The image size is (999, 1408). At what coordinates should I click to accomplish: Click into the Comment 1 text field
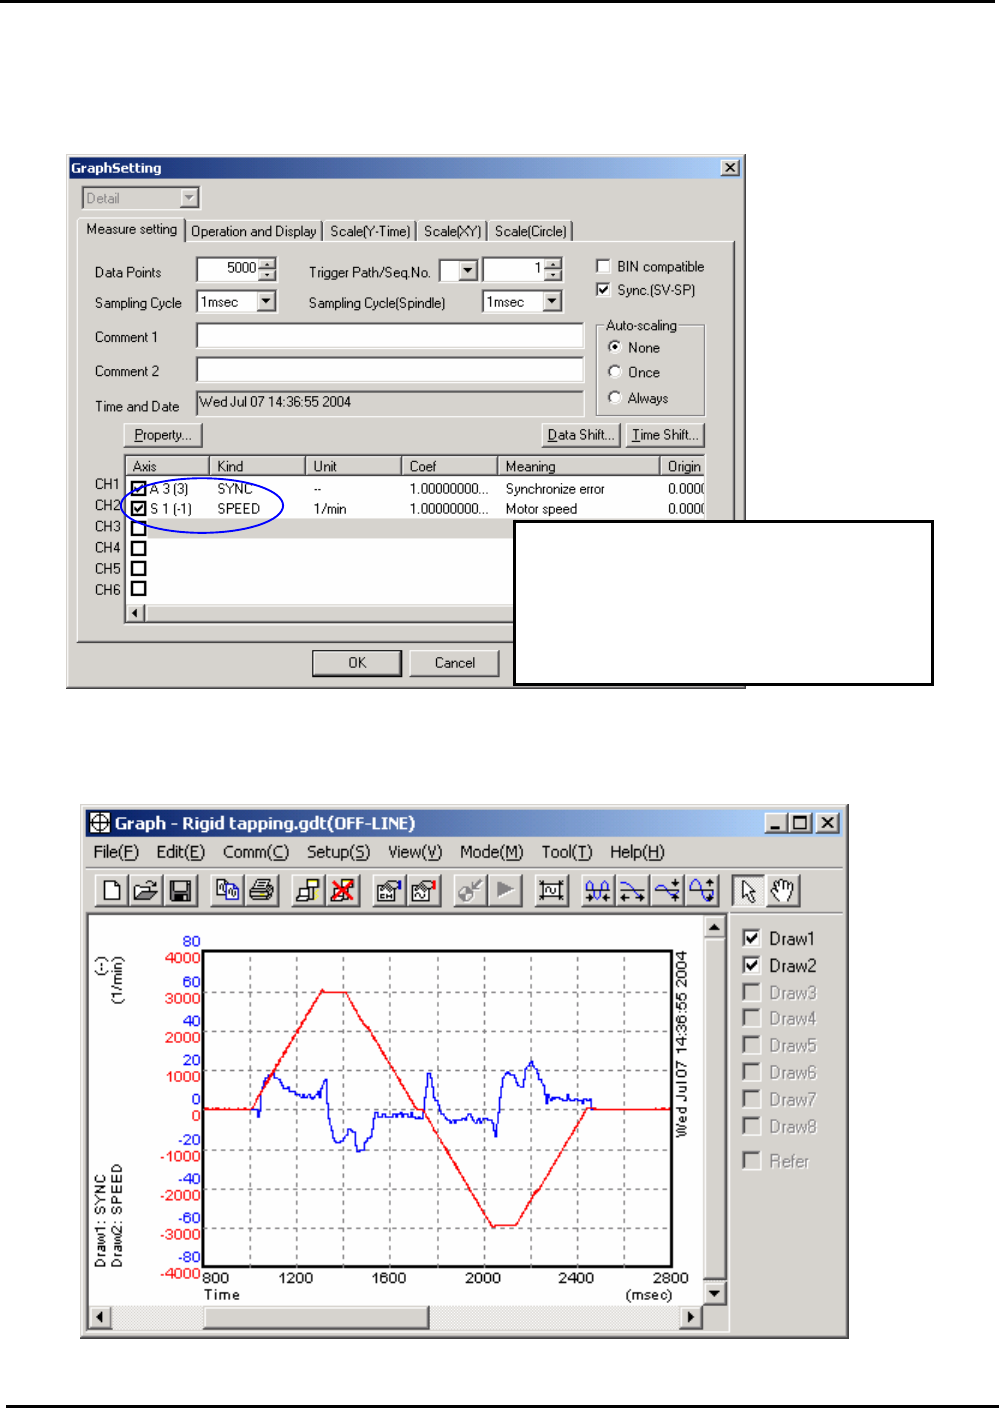pyautogui.click(x=389, y=336)
